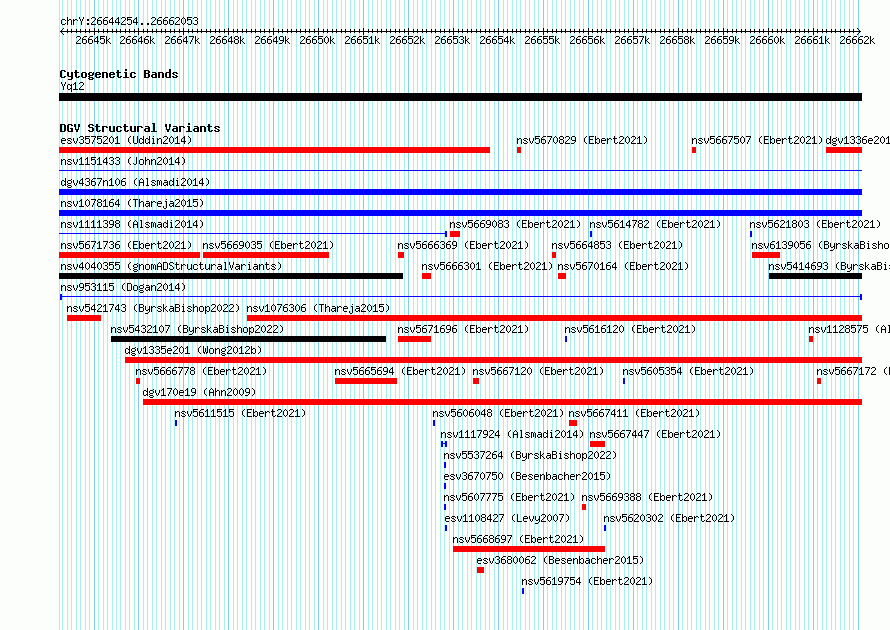The image size is (890, 630).
Task: Click nsv5537264 (ByrskaBishop2022) label
Action: coord(530,455)
